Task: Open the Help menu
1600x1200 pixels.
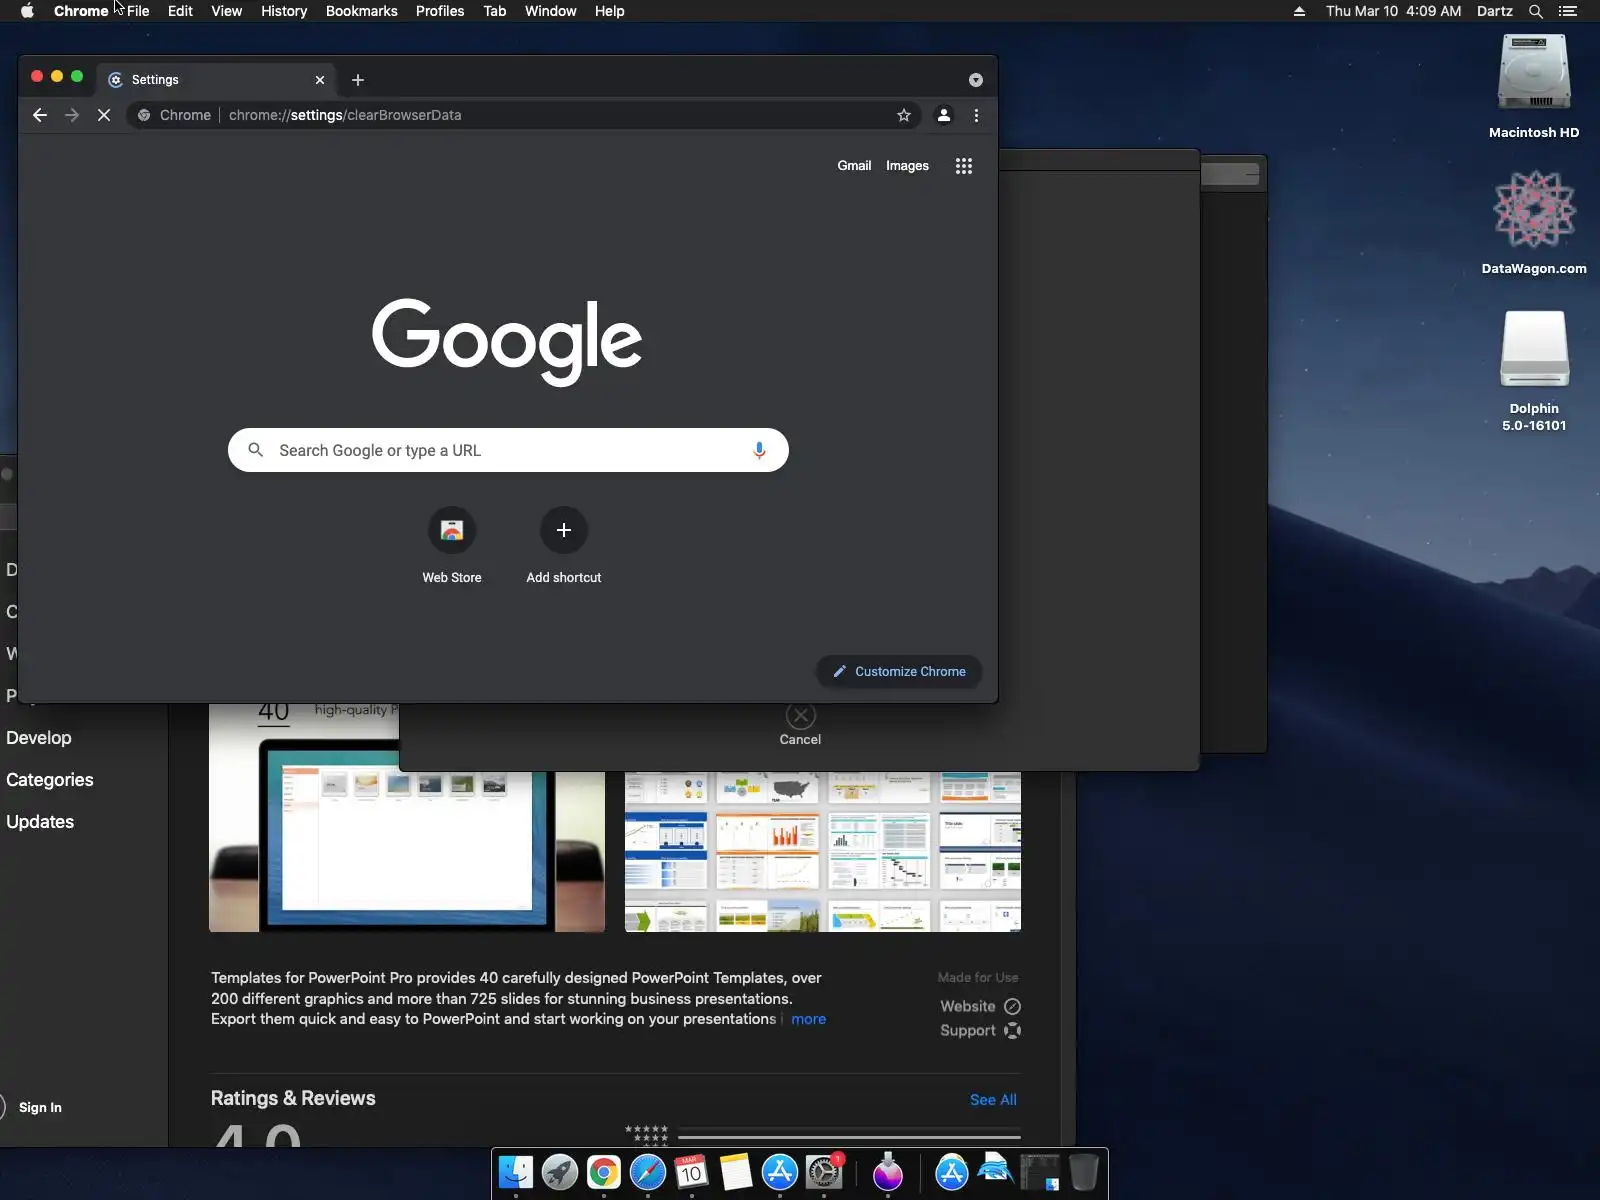Action: [609, 11]
